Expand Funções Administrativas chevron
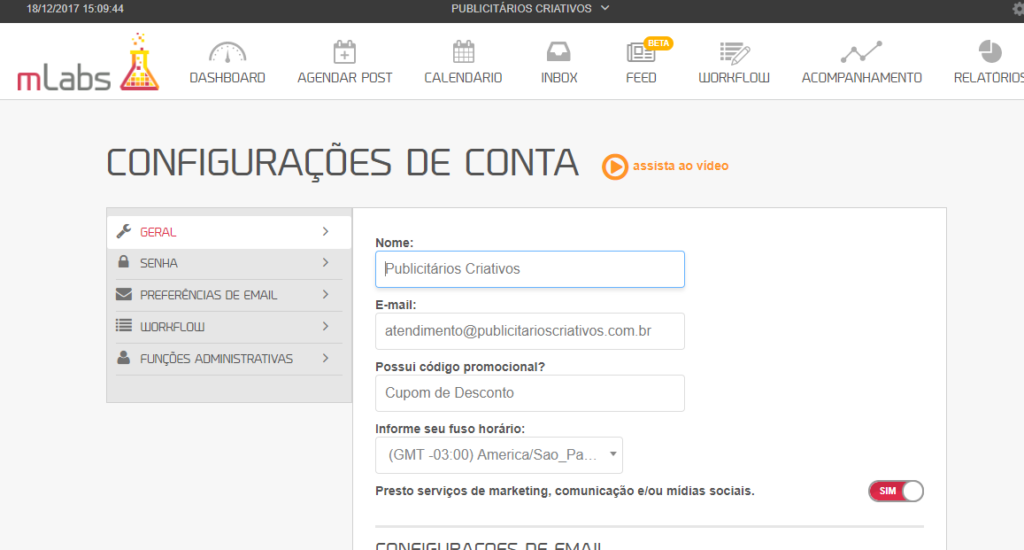 click(325, 358)
